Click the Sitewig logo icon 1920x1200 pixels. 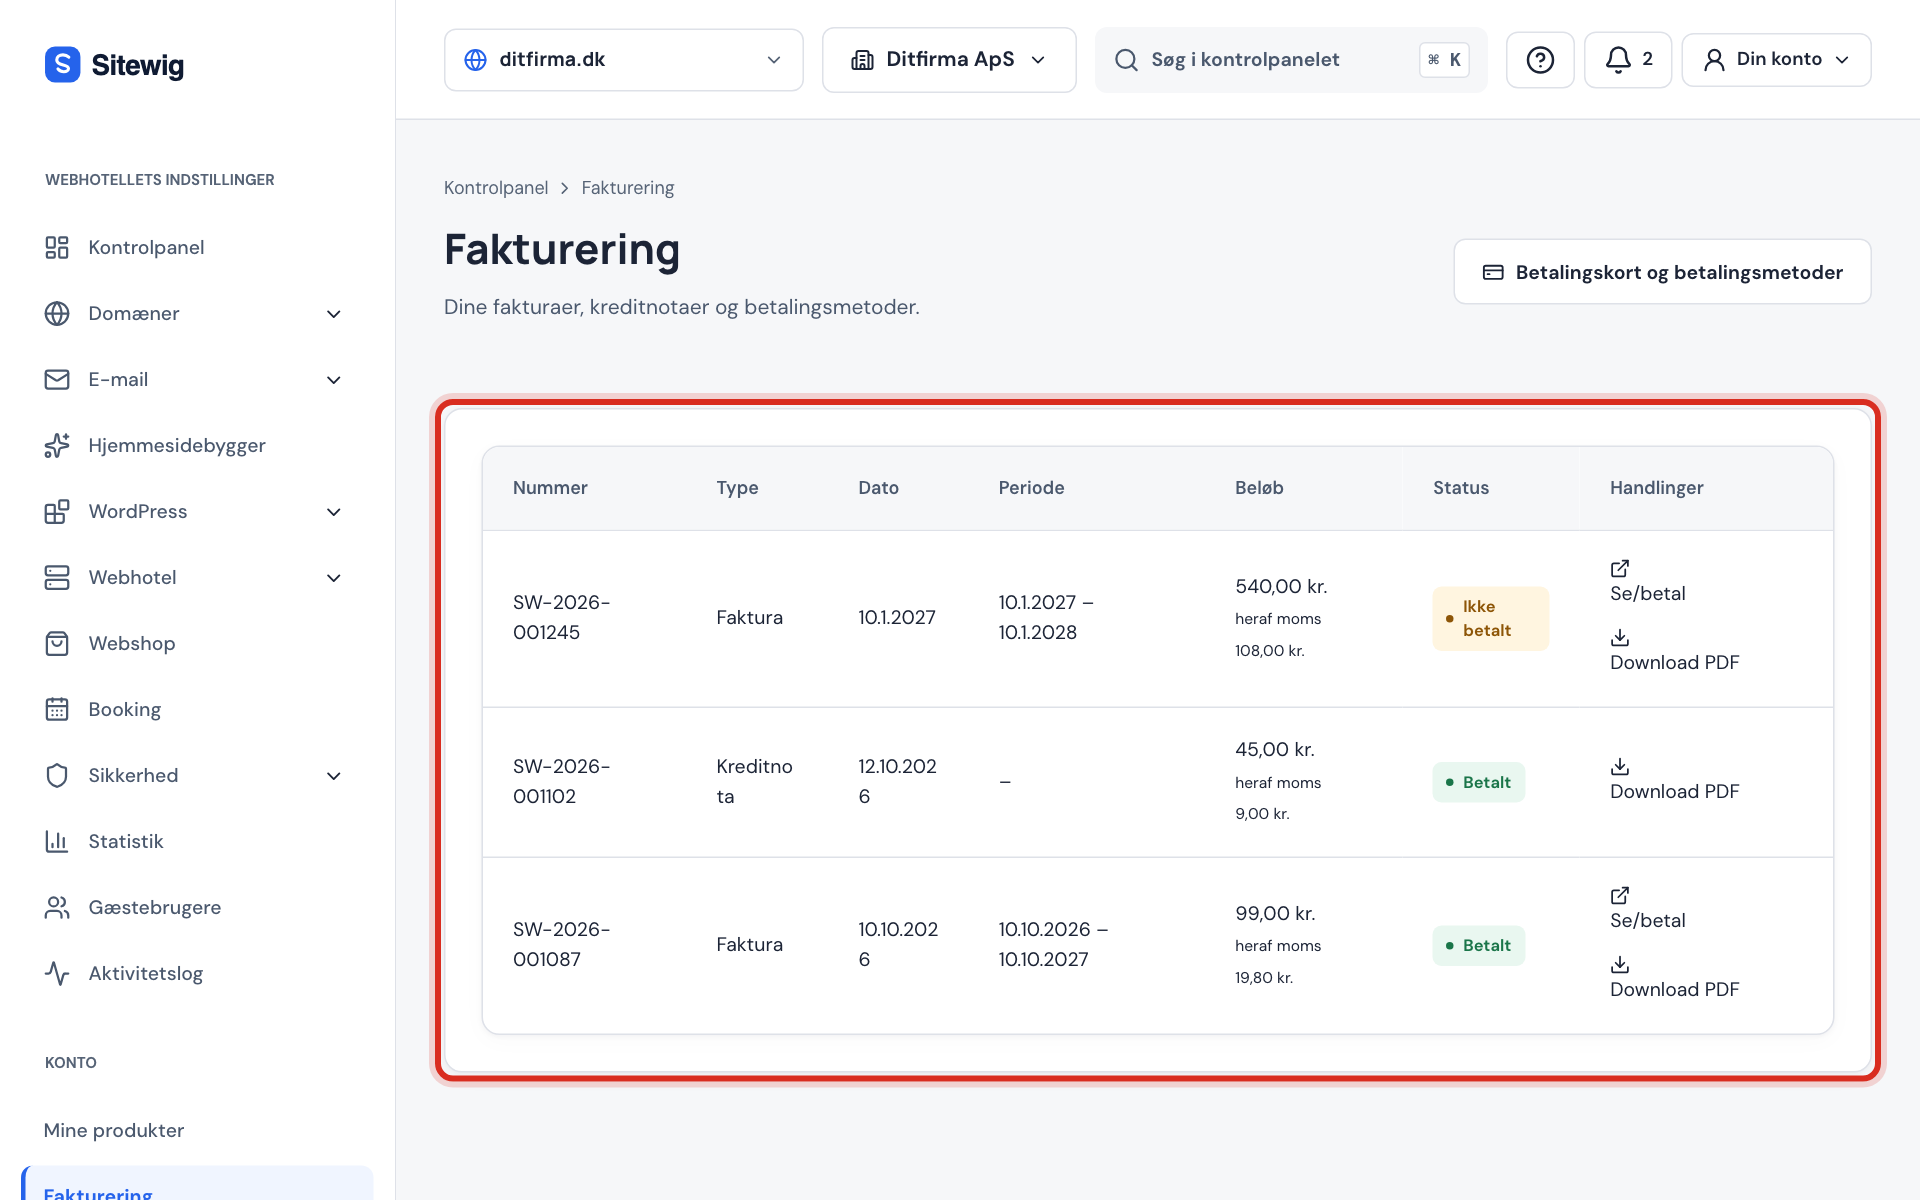click(62, 64)
